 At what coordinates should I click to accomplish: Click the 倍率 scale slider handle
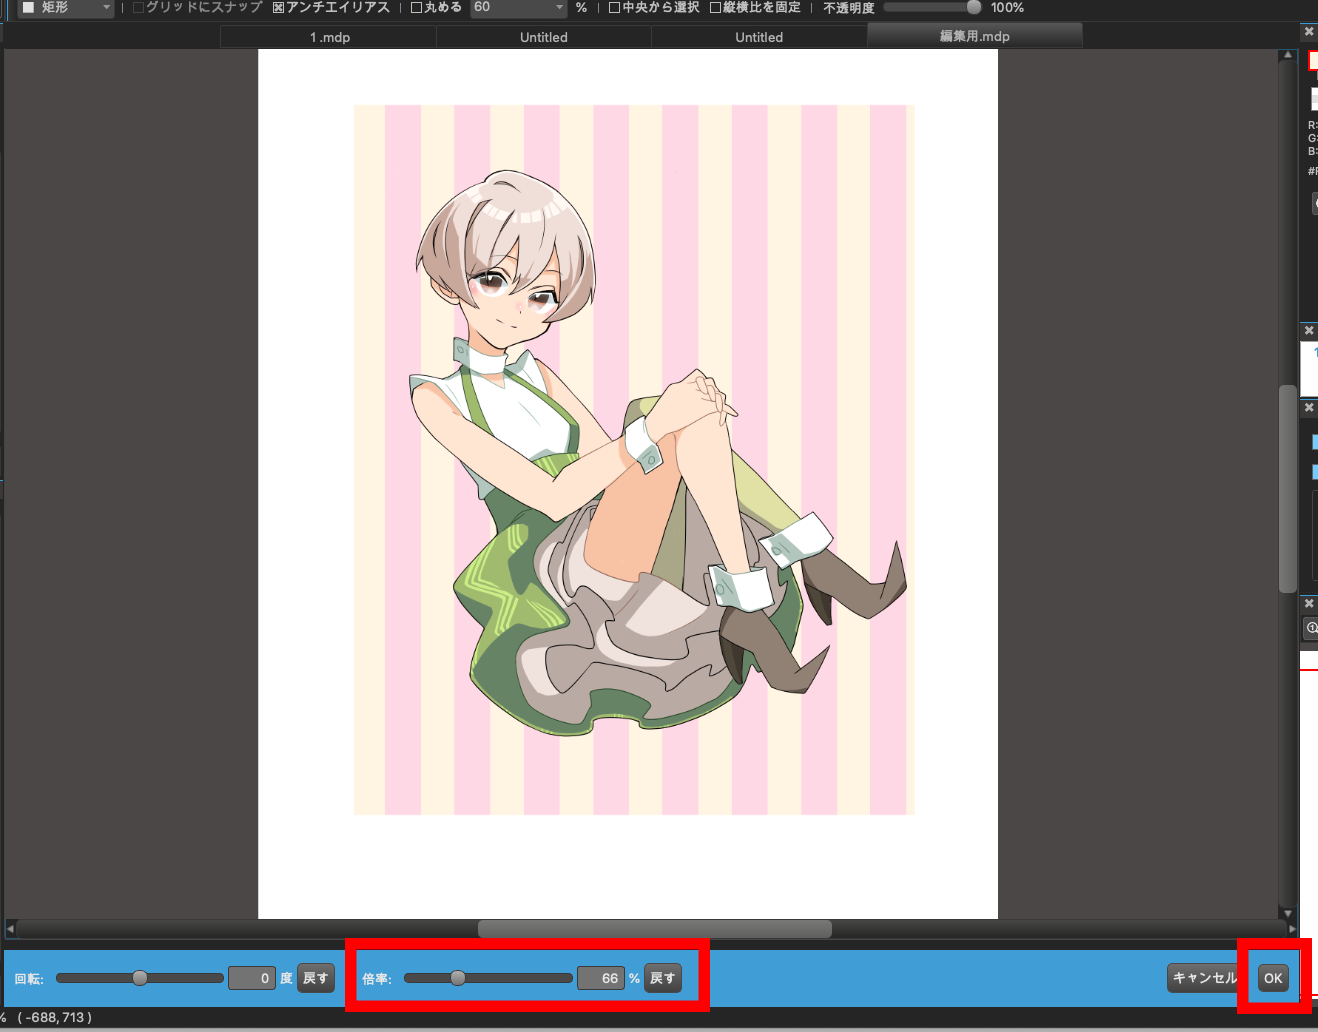[x=458, y=978]
